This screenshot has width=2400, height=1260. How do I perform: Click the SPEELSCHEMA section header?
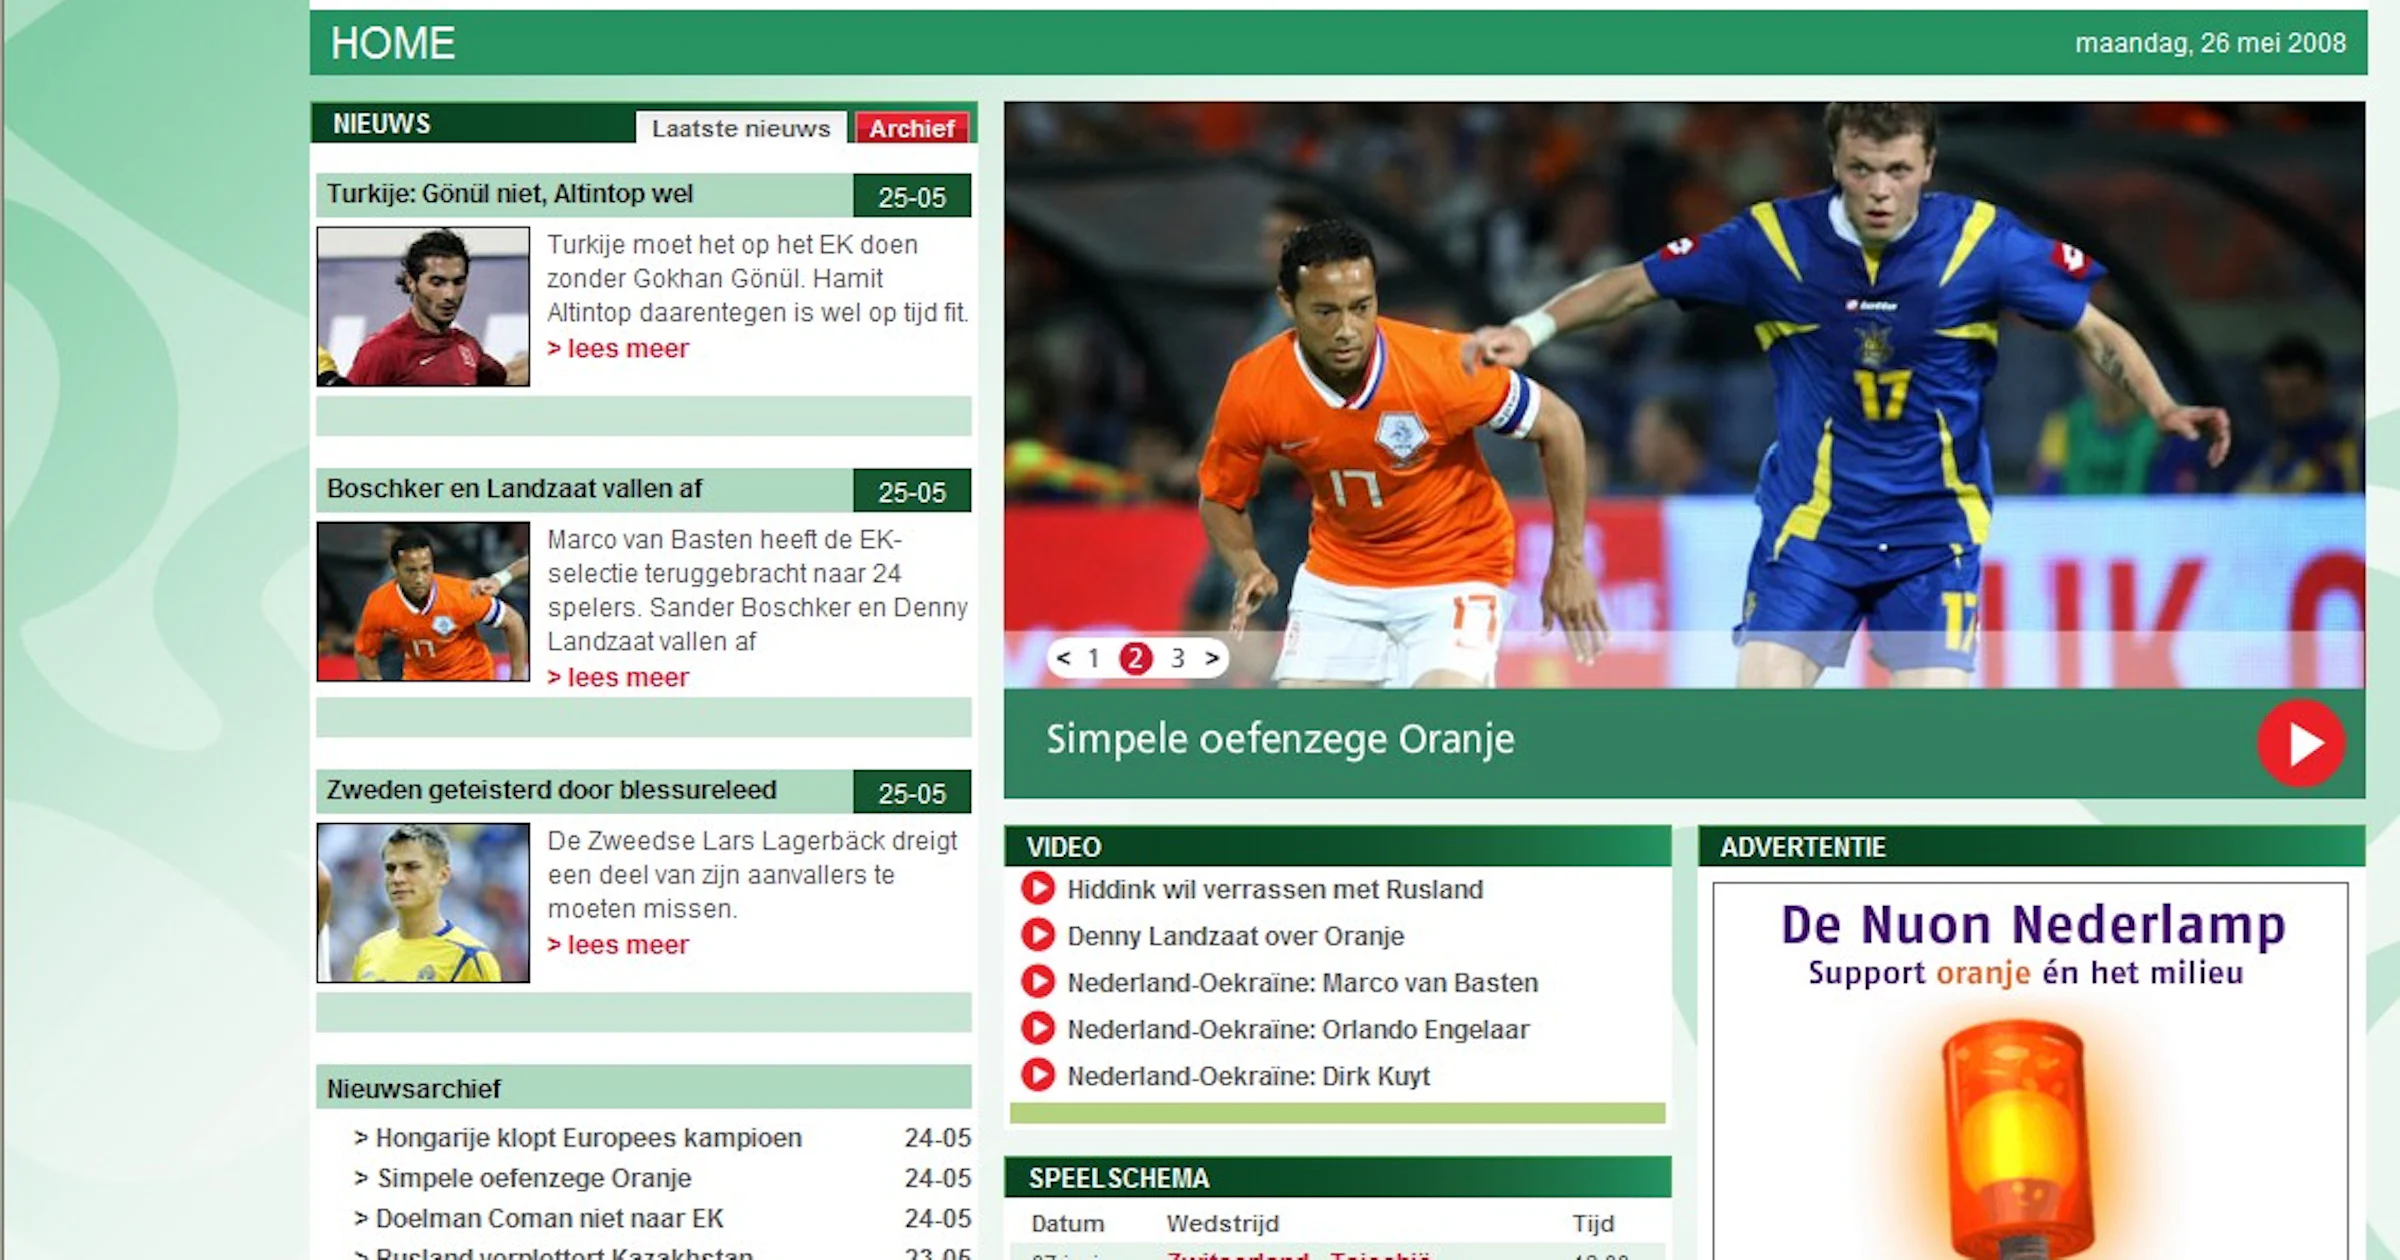click(1337, 1177)
